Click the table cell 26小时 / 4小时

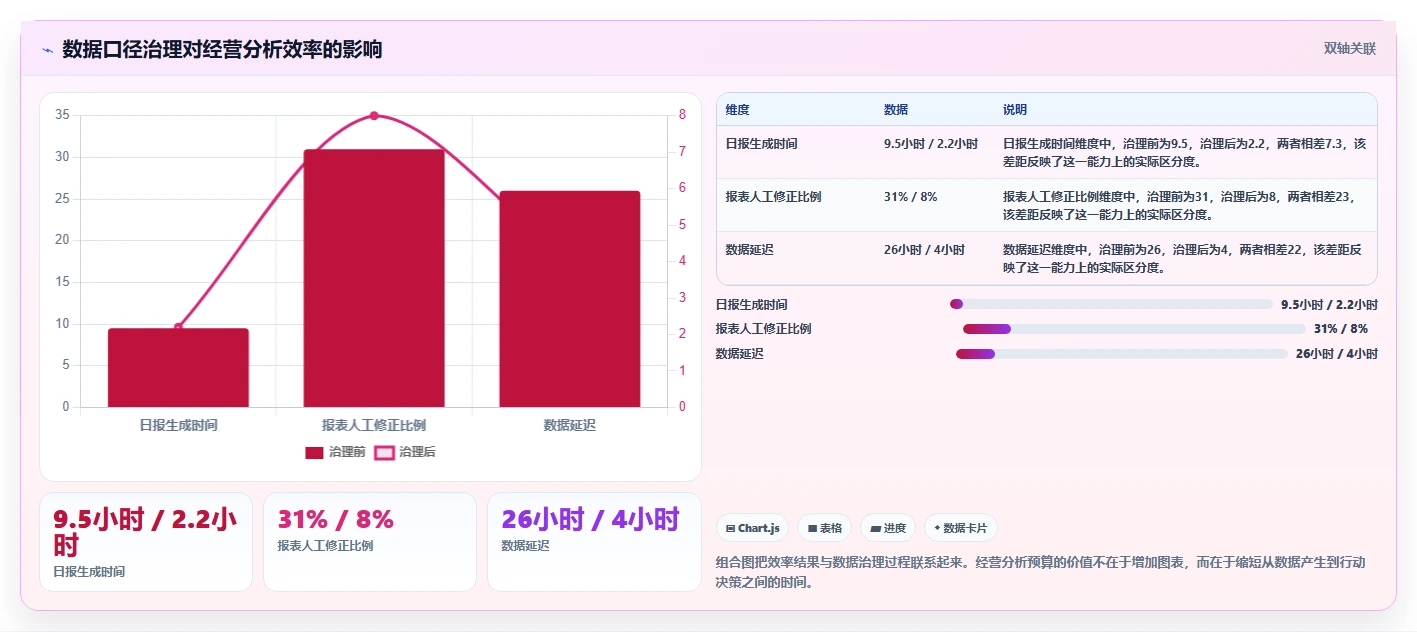tap(924, 250)
